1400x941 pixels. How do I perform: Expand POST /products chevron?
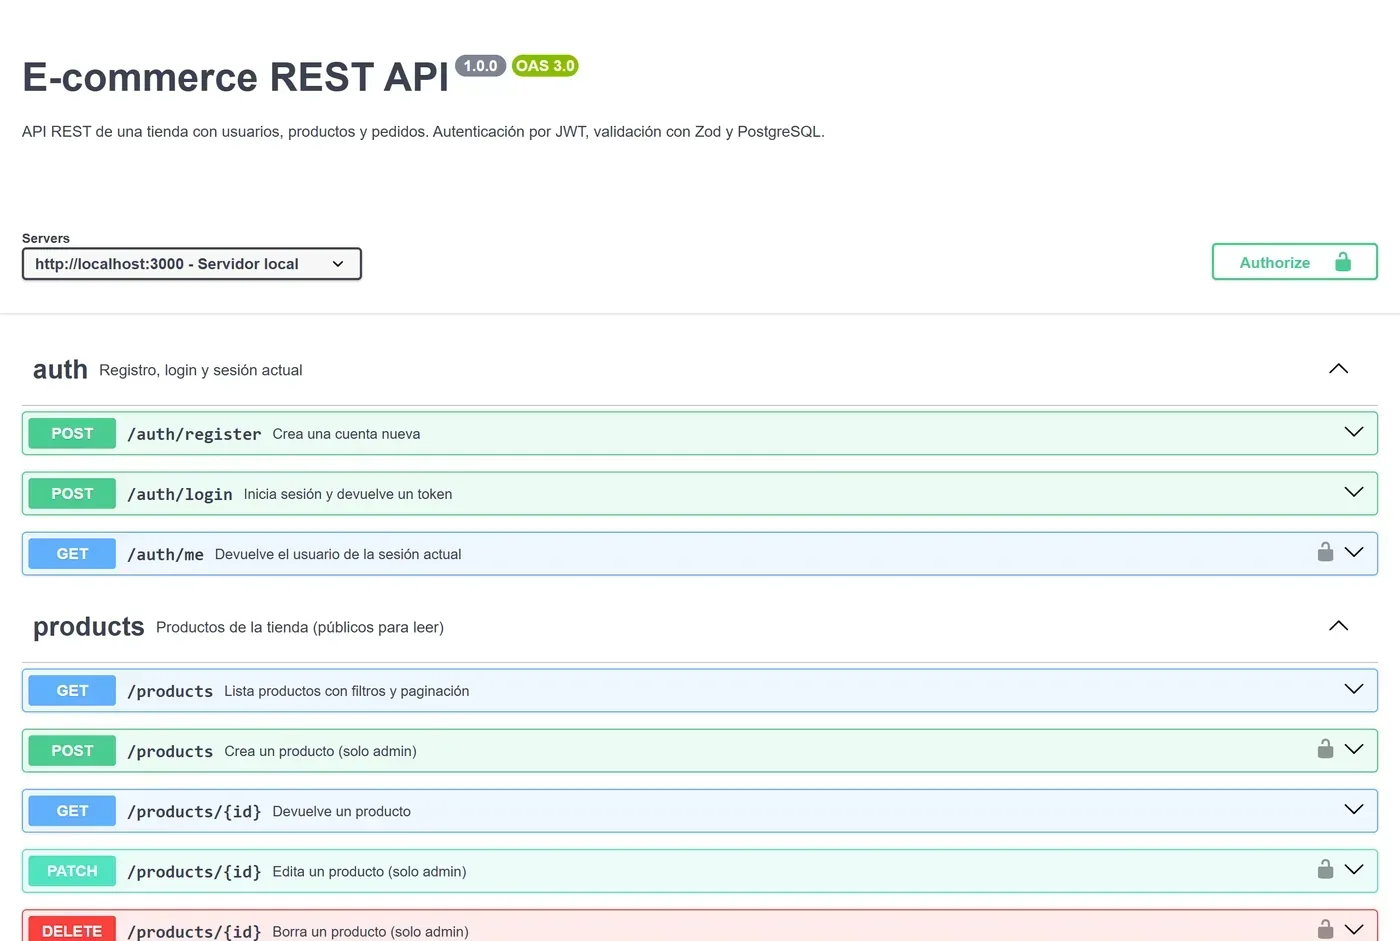(1354, 749)
